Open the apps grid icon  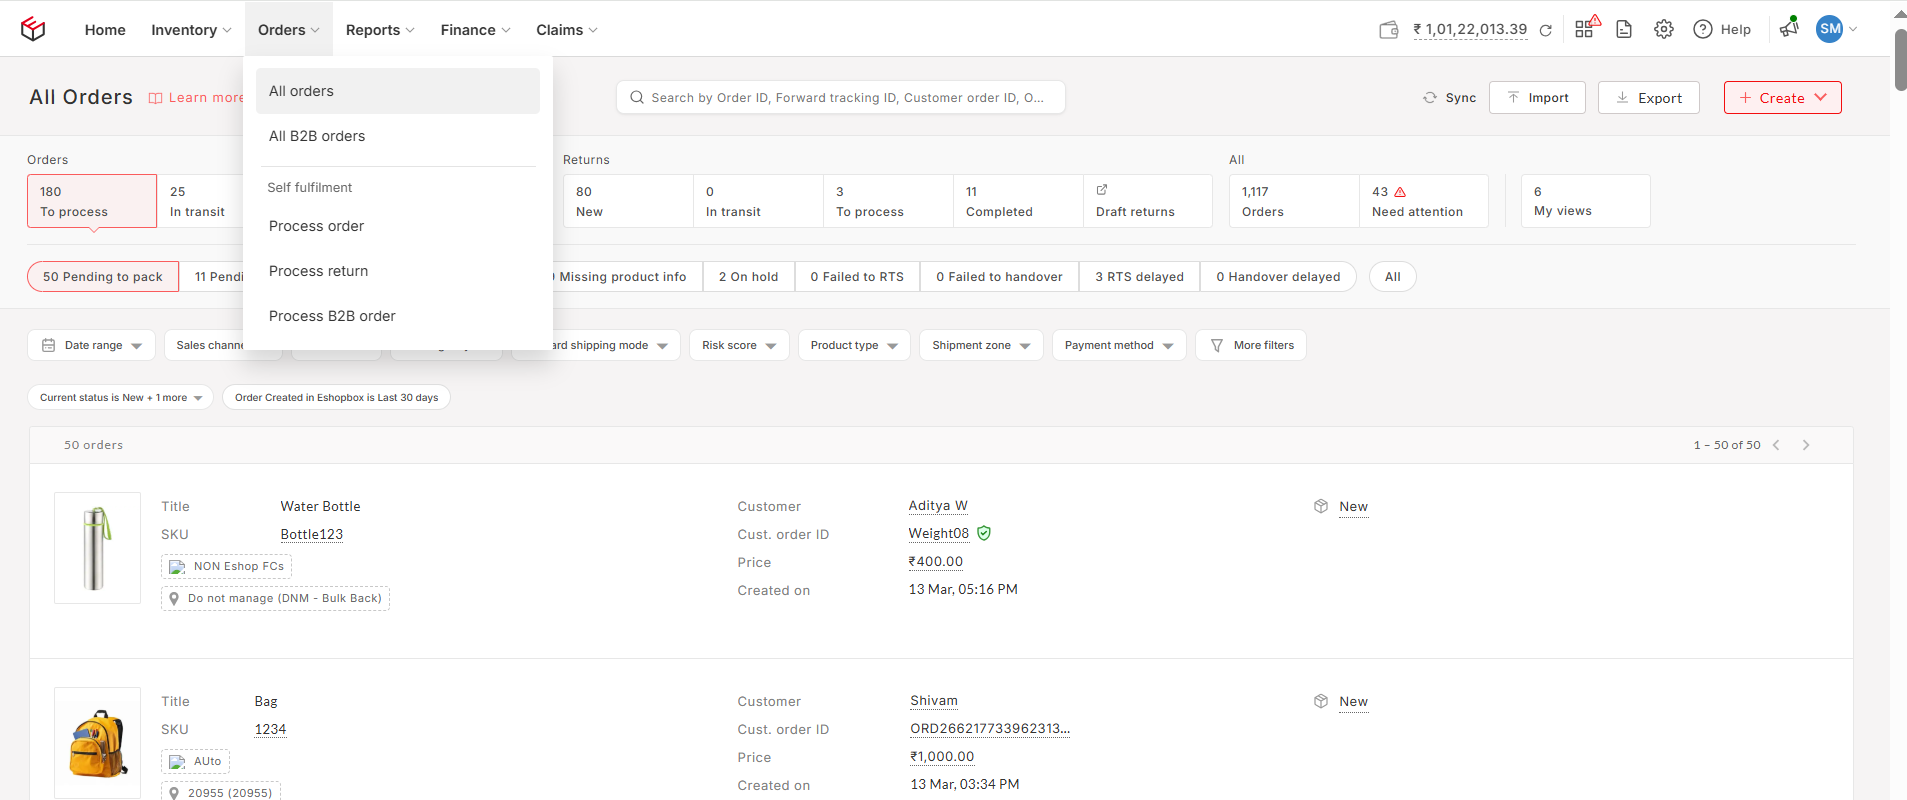coord(1585,29)
